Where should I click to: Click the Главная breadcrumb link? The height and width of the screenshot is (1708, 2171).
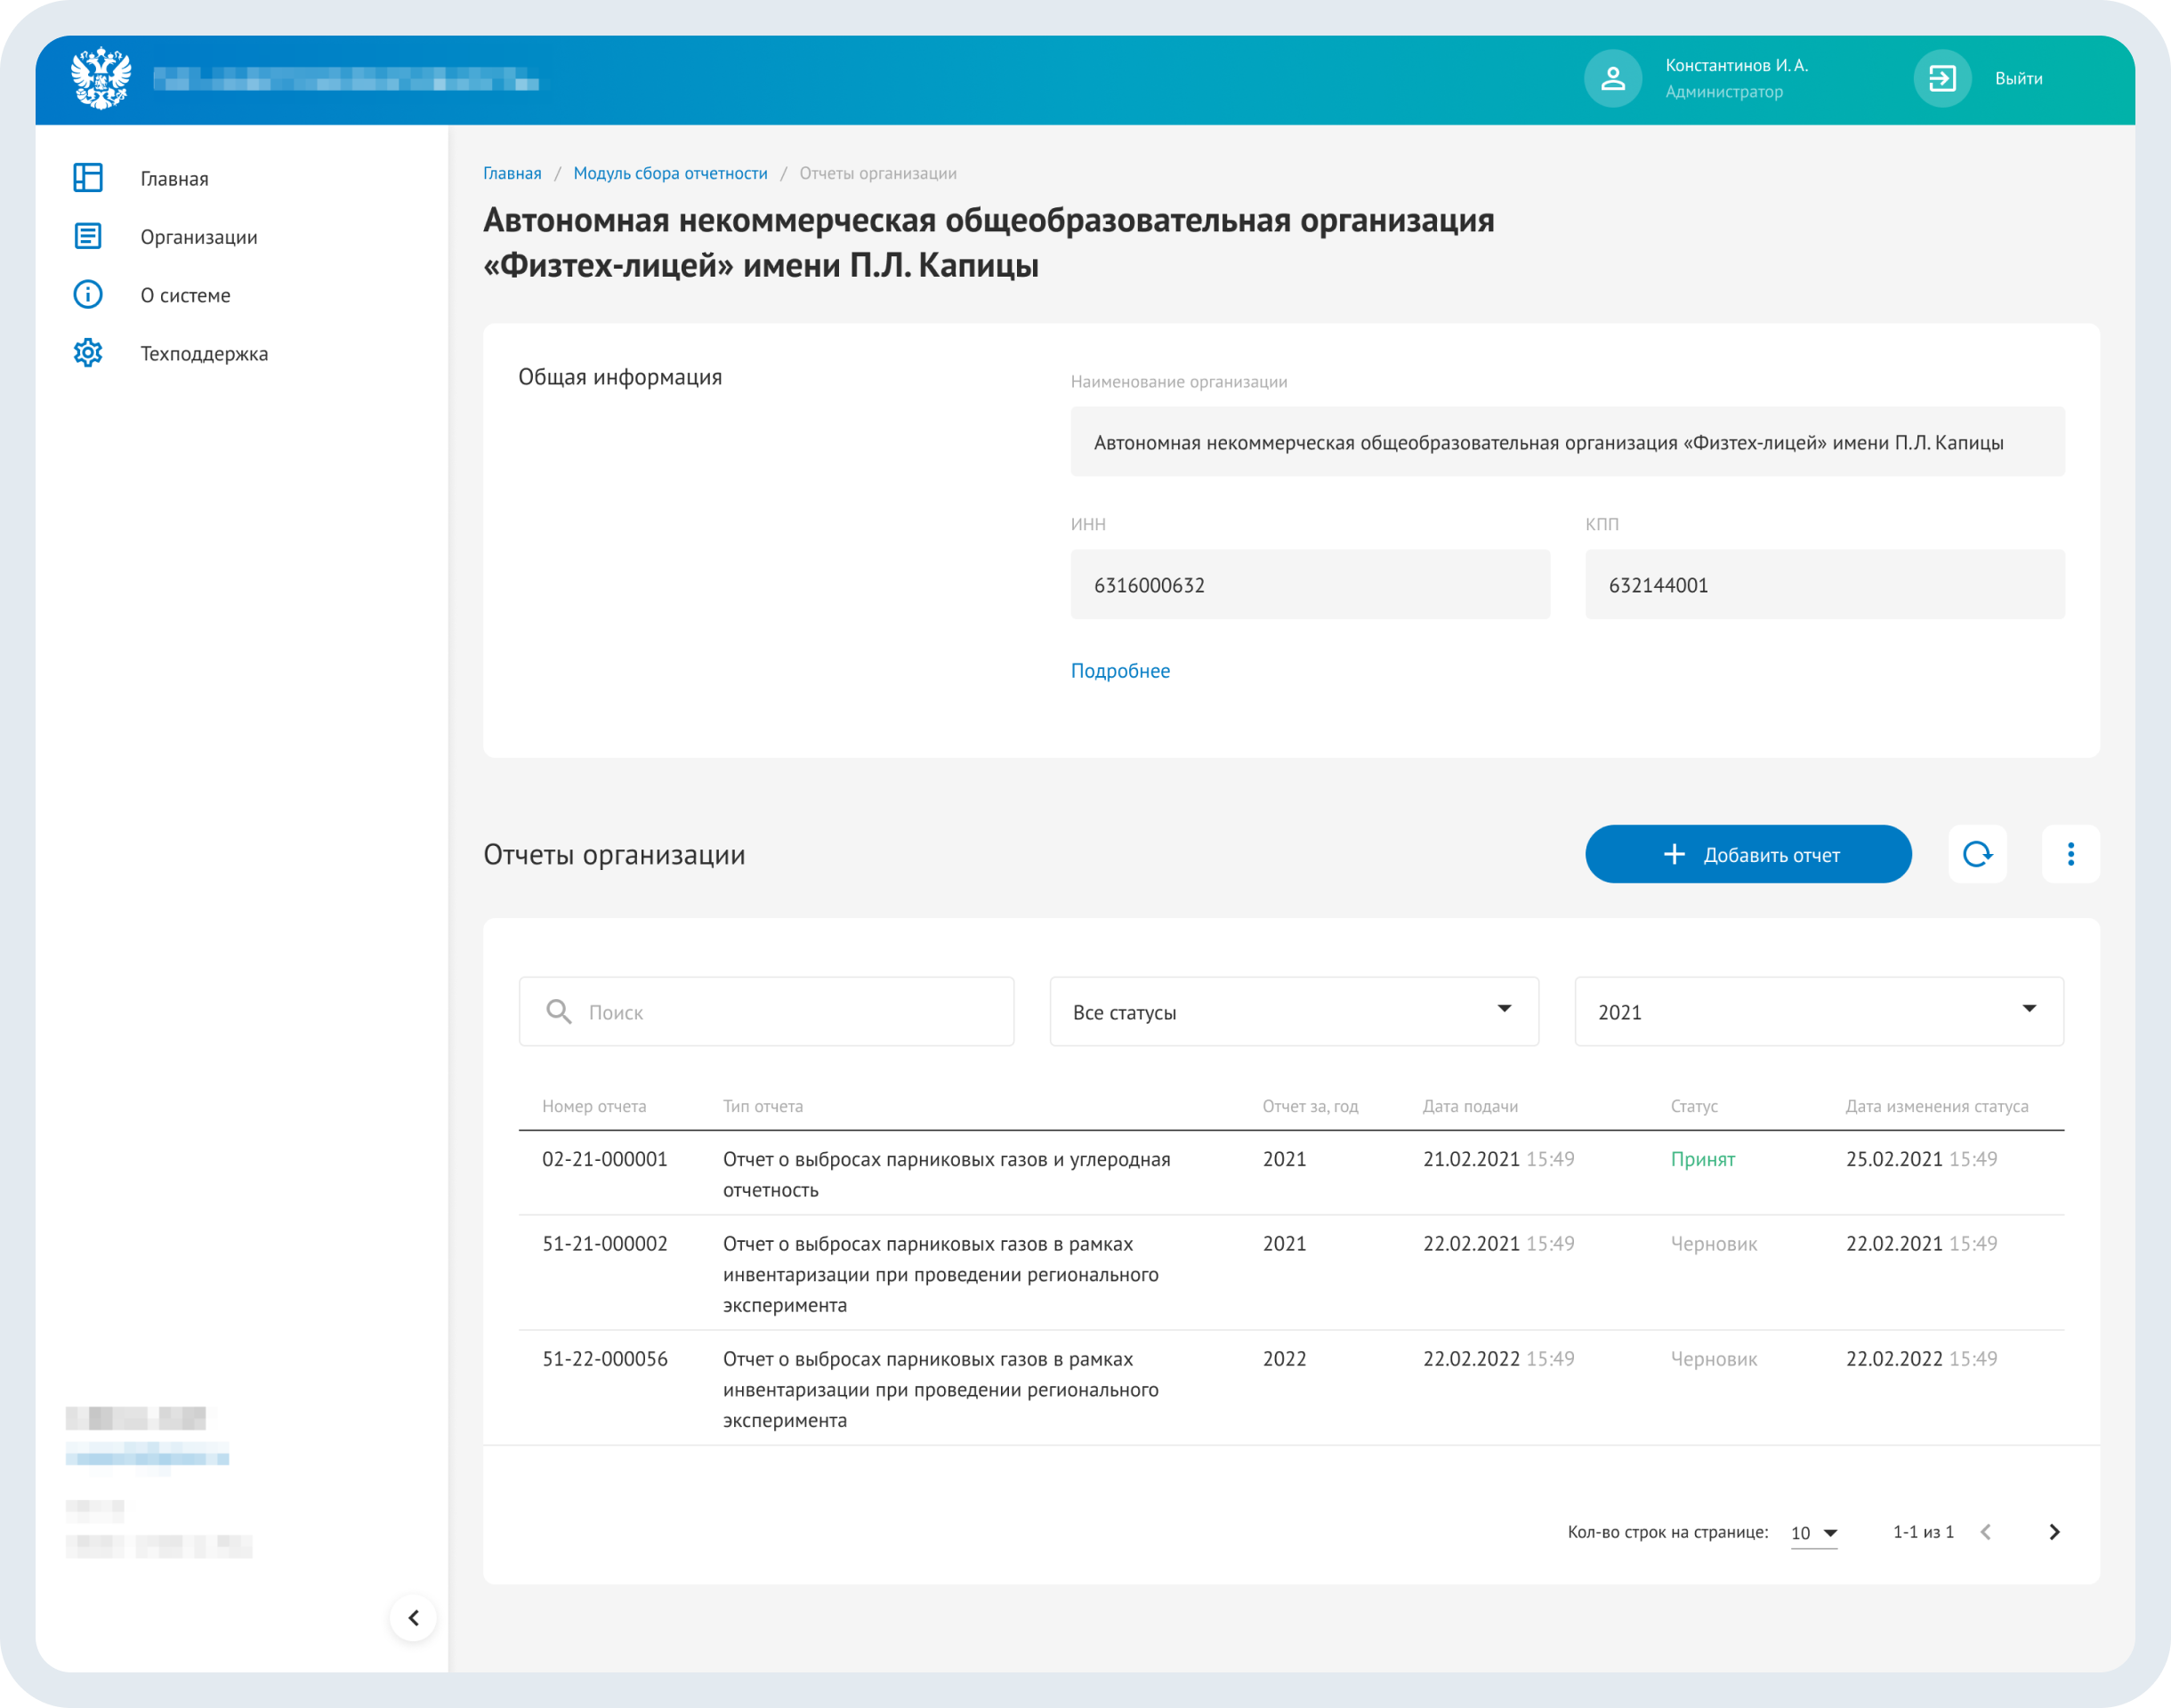click(x=512, y=173)
